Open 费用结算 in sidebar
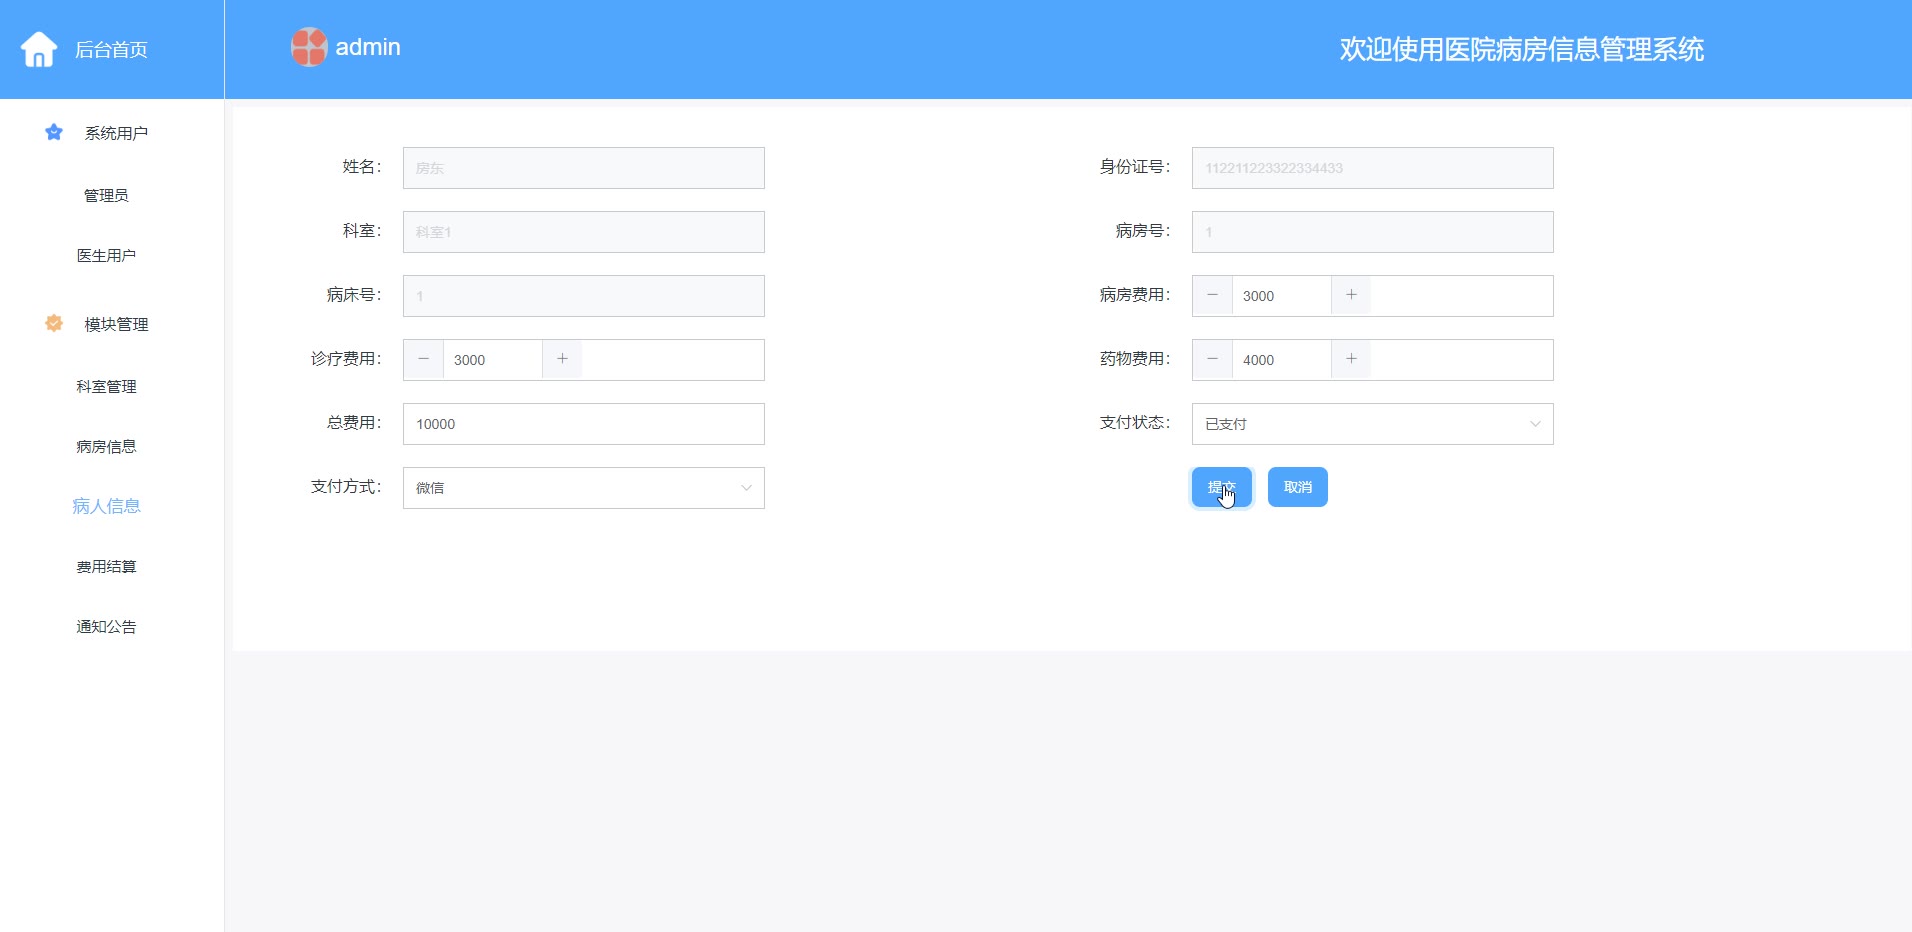Screen dimensions: 1912x932 106,566
